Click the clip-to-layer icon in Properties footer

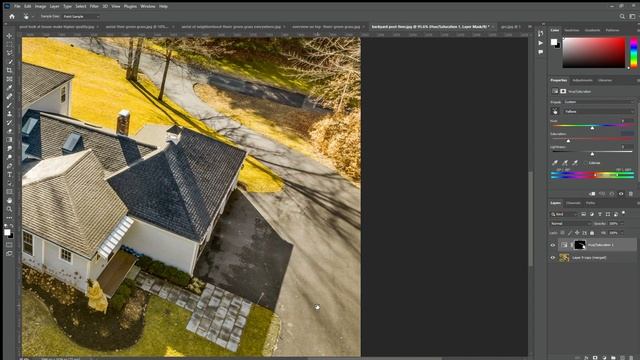click(x=592, y=194)
